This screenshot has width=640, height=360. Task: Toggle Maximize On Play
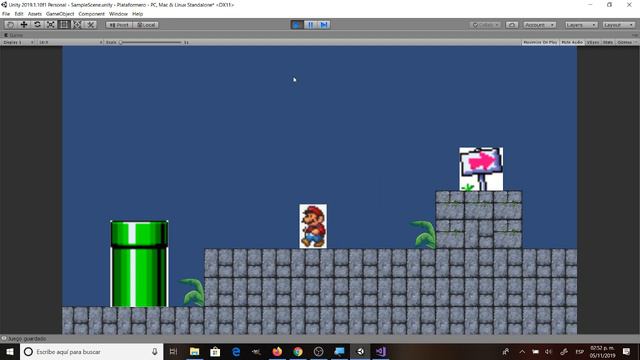point(540,42)
